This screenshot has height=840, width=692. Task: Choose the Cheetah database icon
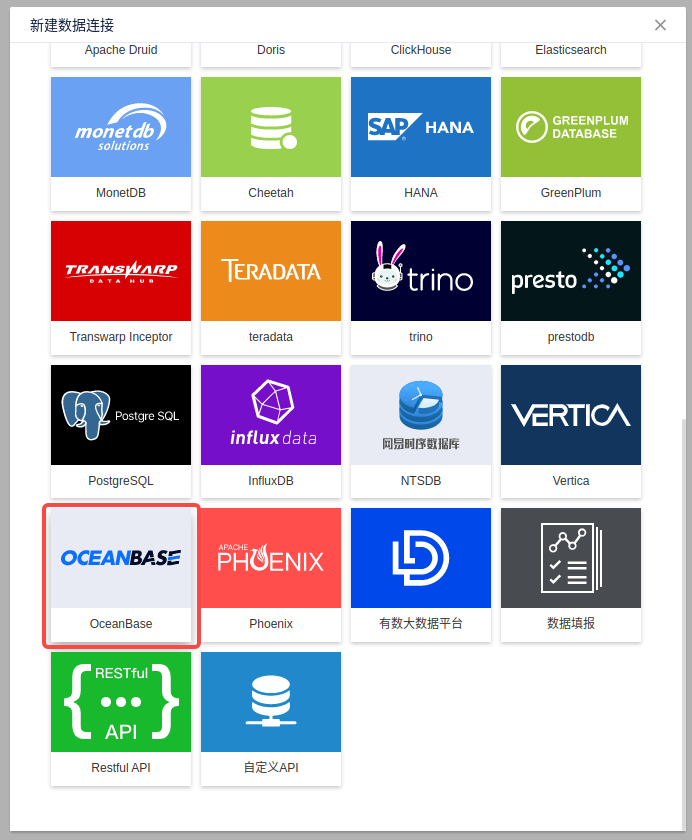coord(271,127)
